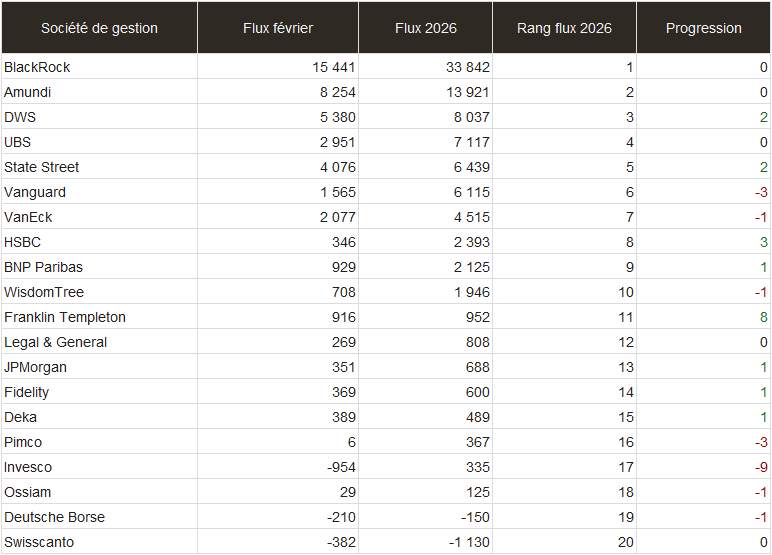Click the VanEck row name

(31, 217)
